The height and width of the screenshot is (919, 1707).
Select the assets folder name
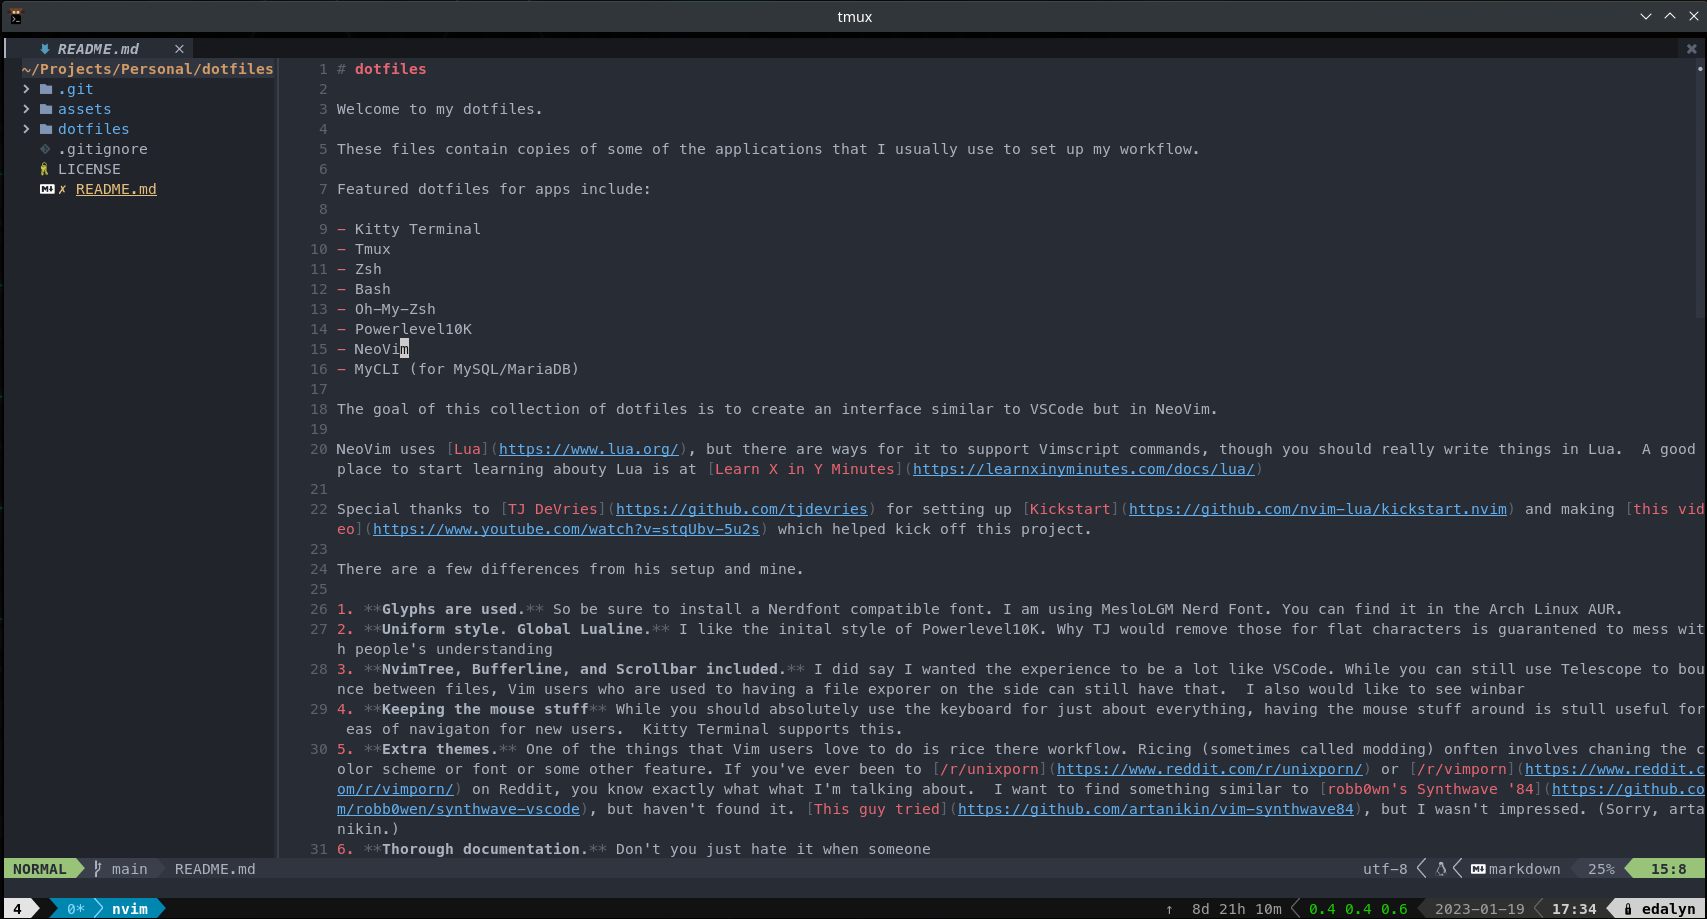(x=85, y=109)
